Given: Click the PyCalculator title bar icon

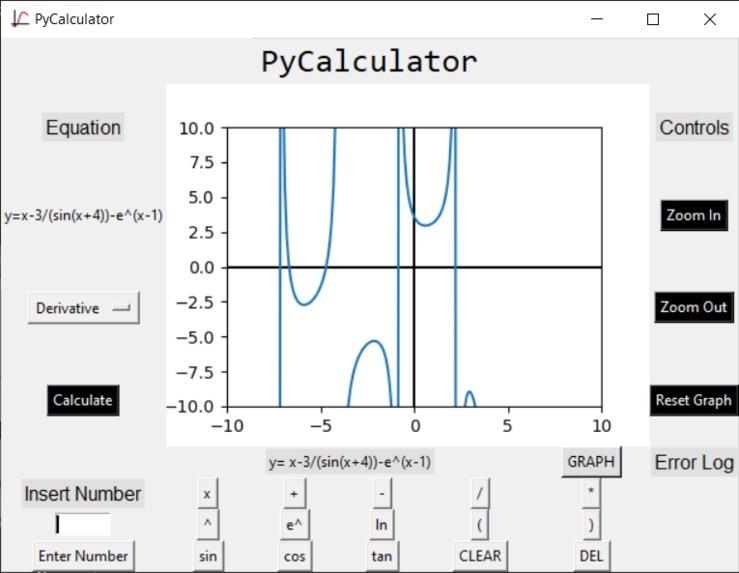Looking at the screenshot, I should click(20, 19).
